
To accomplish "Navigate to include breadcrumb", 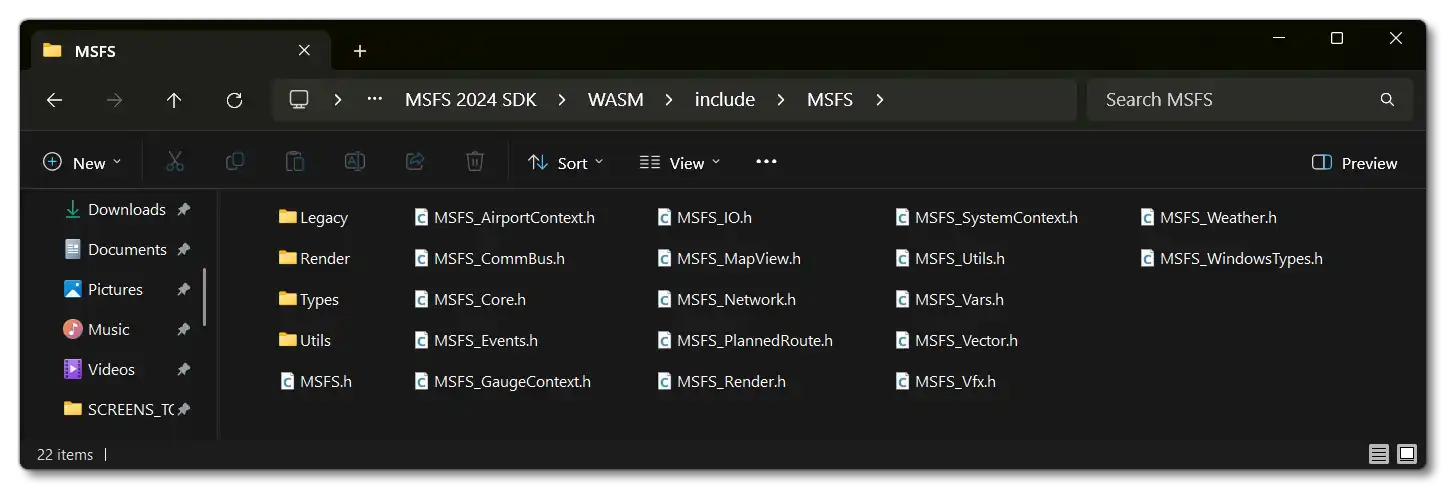I will (x=725, y=100).
